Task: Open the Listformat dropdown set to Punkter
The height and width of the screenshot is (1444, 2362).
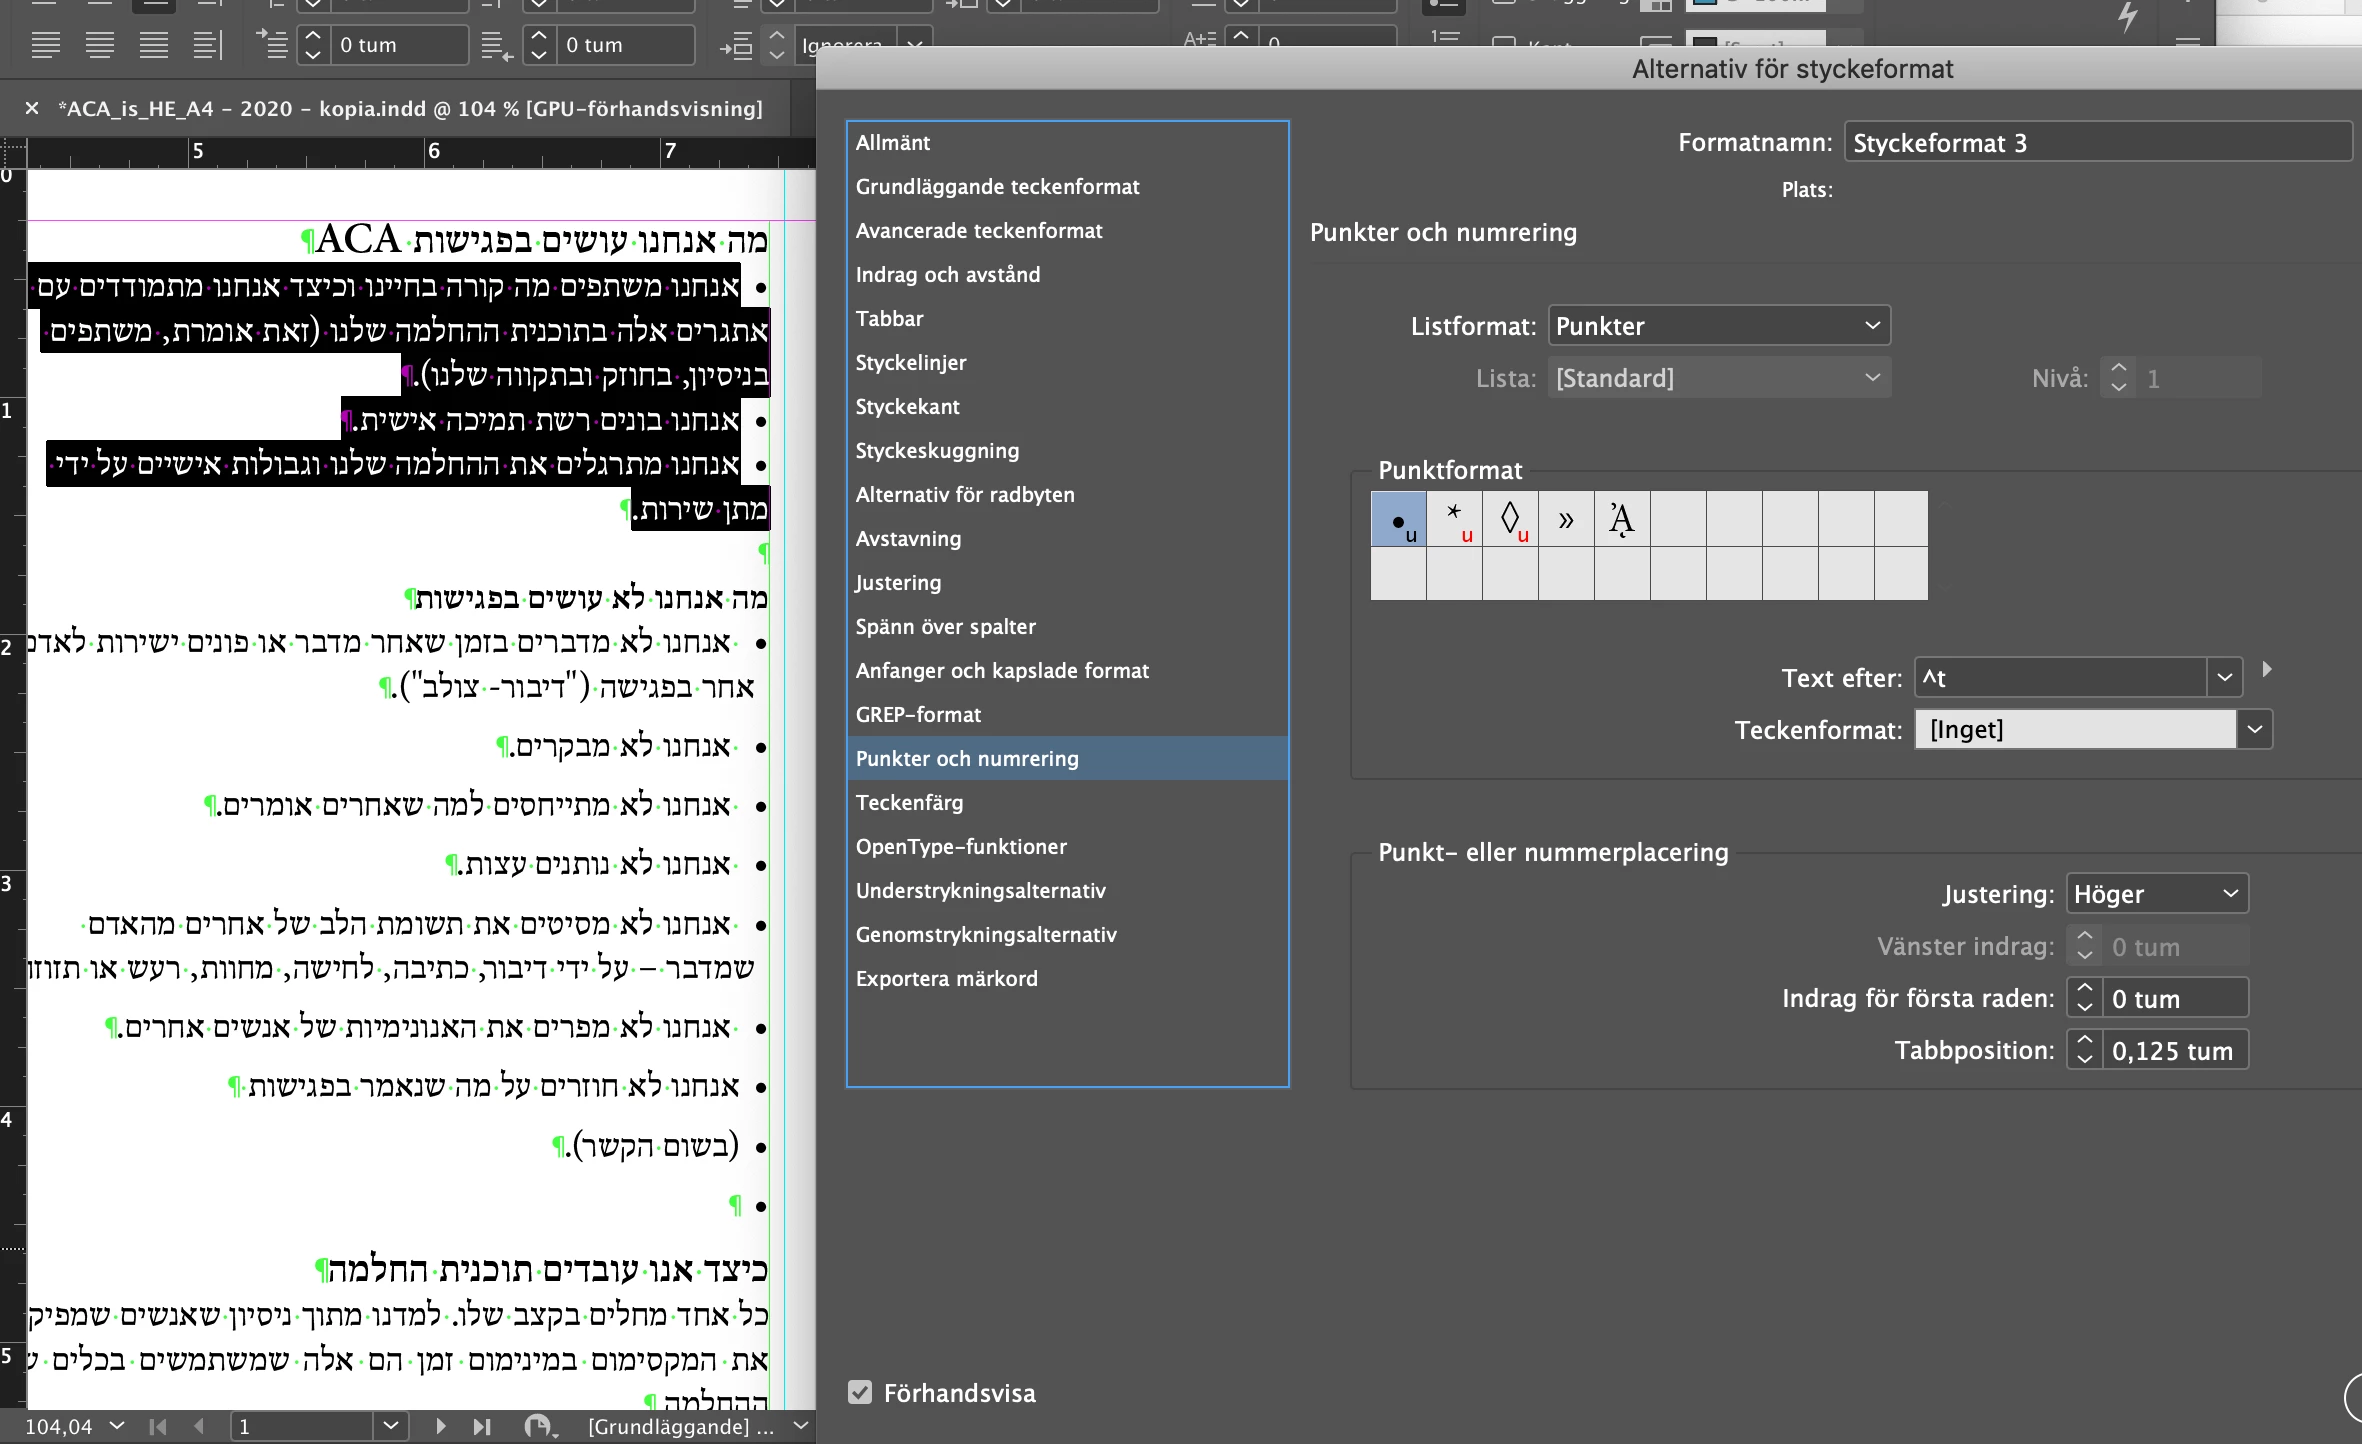Action: coord(1719,326)
